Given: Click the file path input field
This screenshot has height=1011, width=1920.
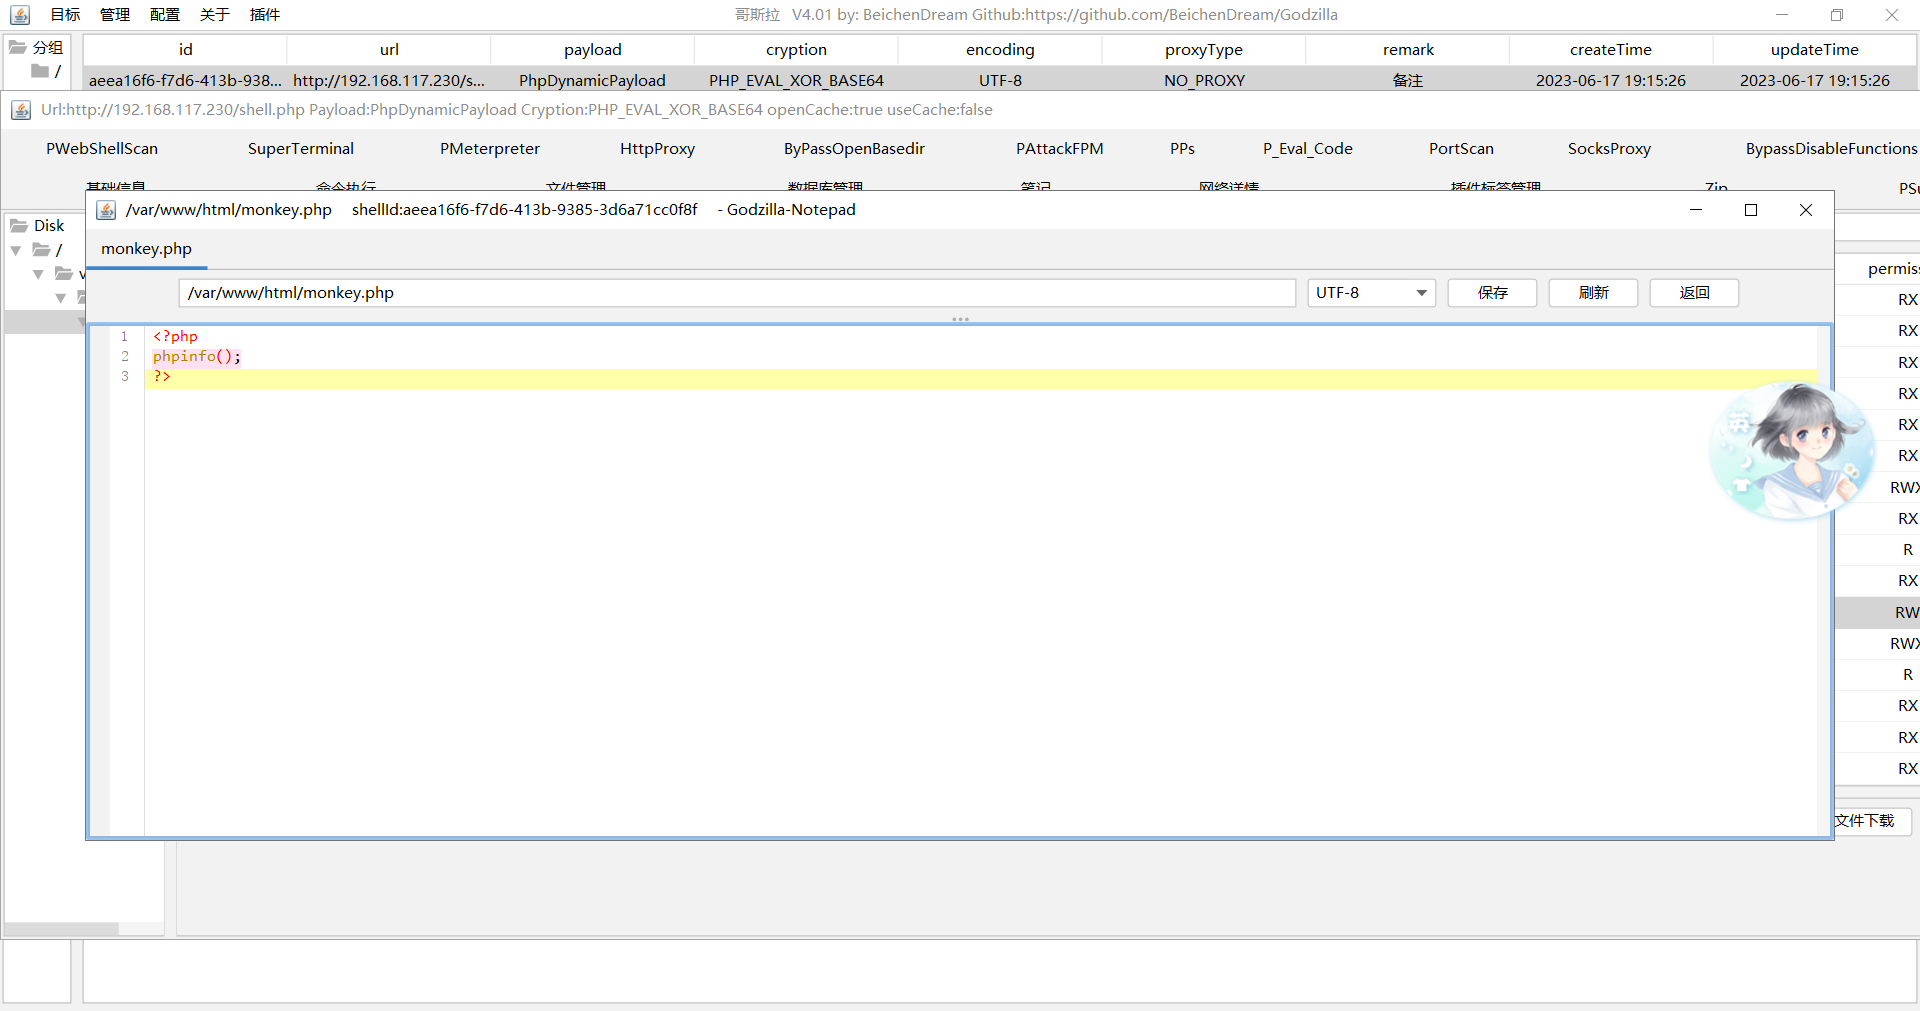Looking at the screenshot, I should tap(736, 293).
